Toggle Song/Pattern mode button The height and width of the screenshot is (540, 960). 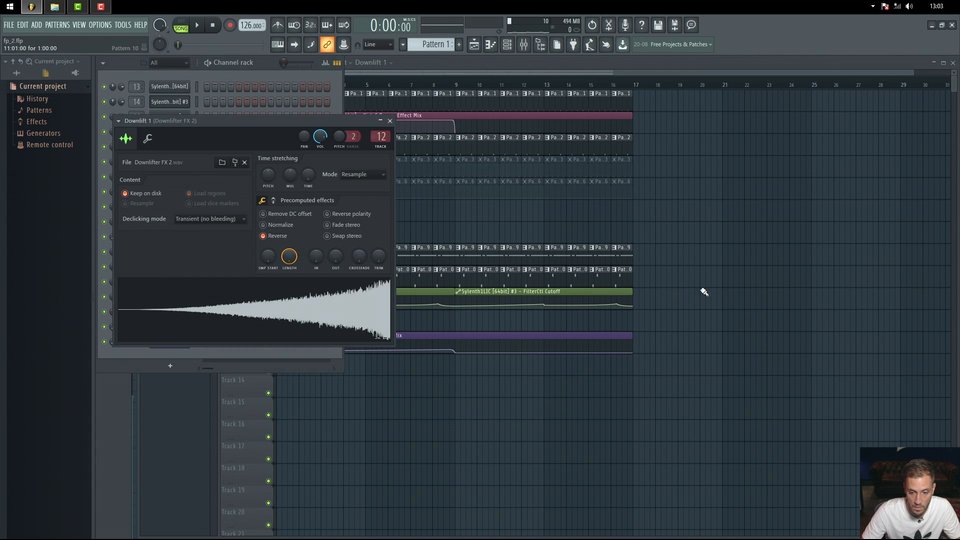(181, 26)
